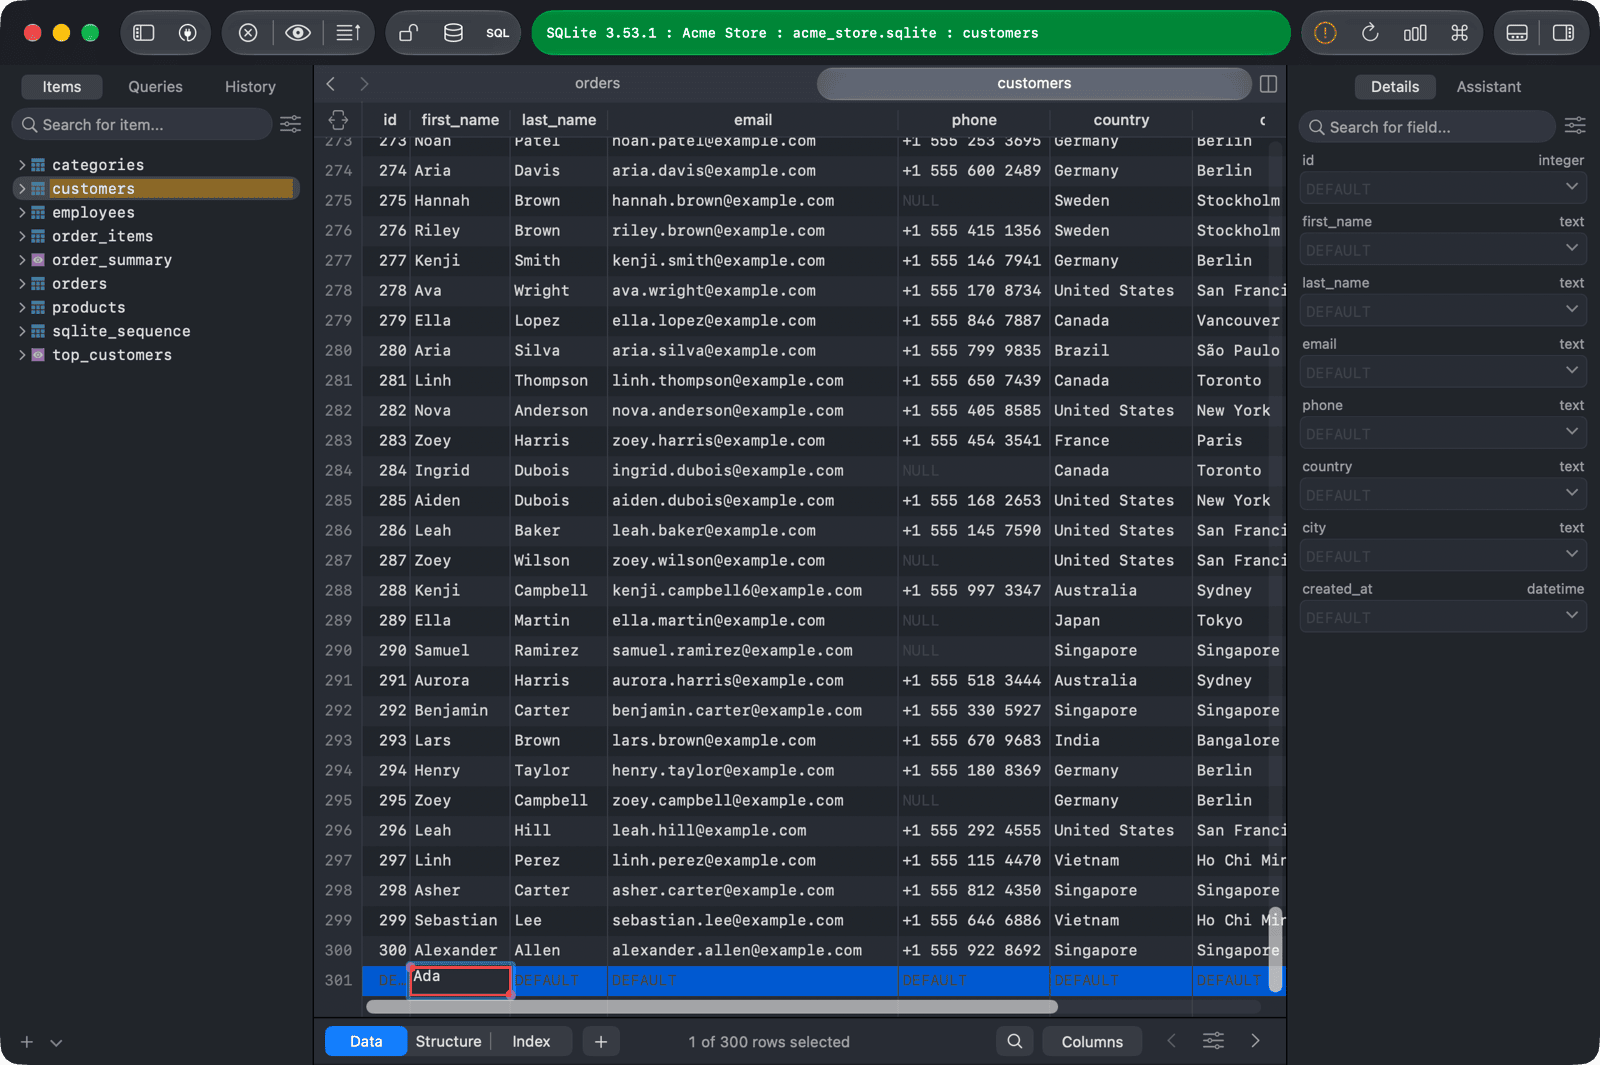Open the first_name DEFAULT dropdown in Details
Viewport: 1600px width, 1065px height.
click(x=1443, y=250)
